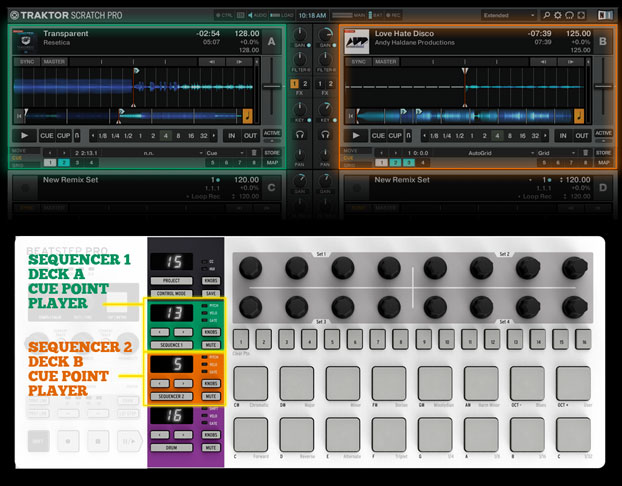
Task: Toggle loop ACTIVE on Deck B
Action: click(x=603, y=133)
